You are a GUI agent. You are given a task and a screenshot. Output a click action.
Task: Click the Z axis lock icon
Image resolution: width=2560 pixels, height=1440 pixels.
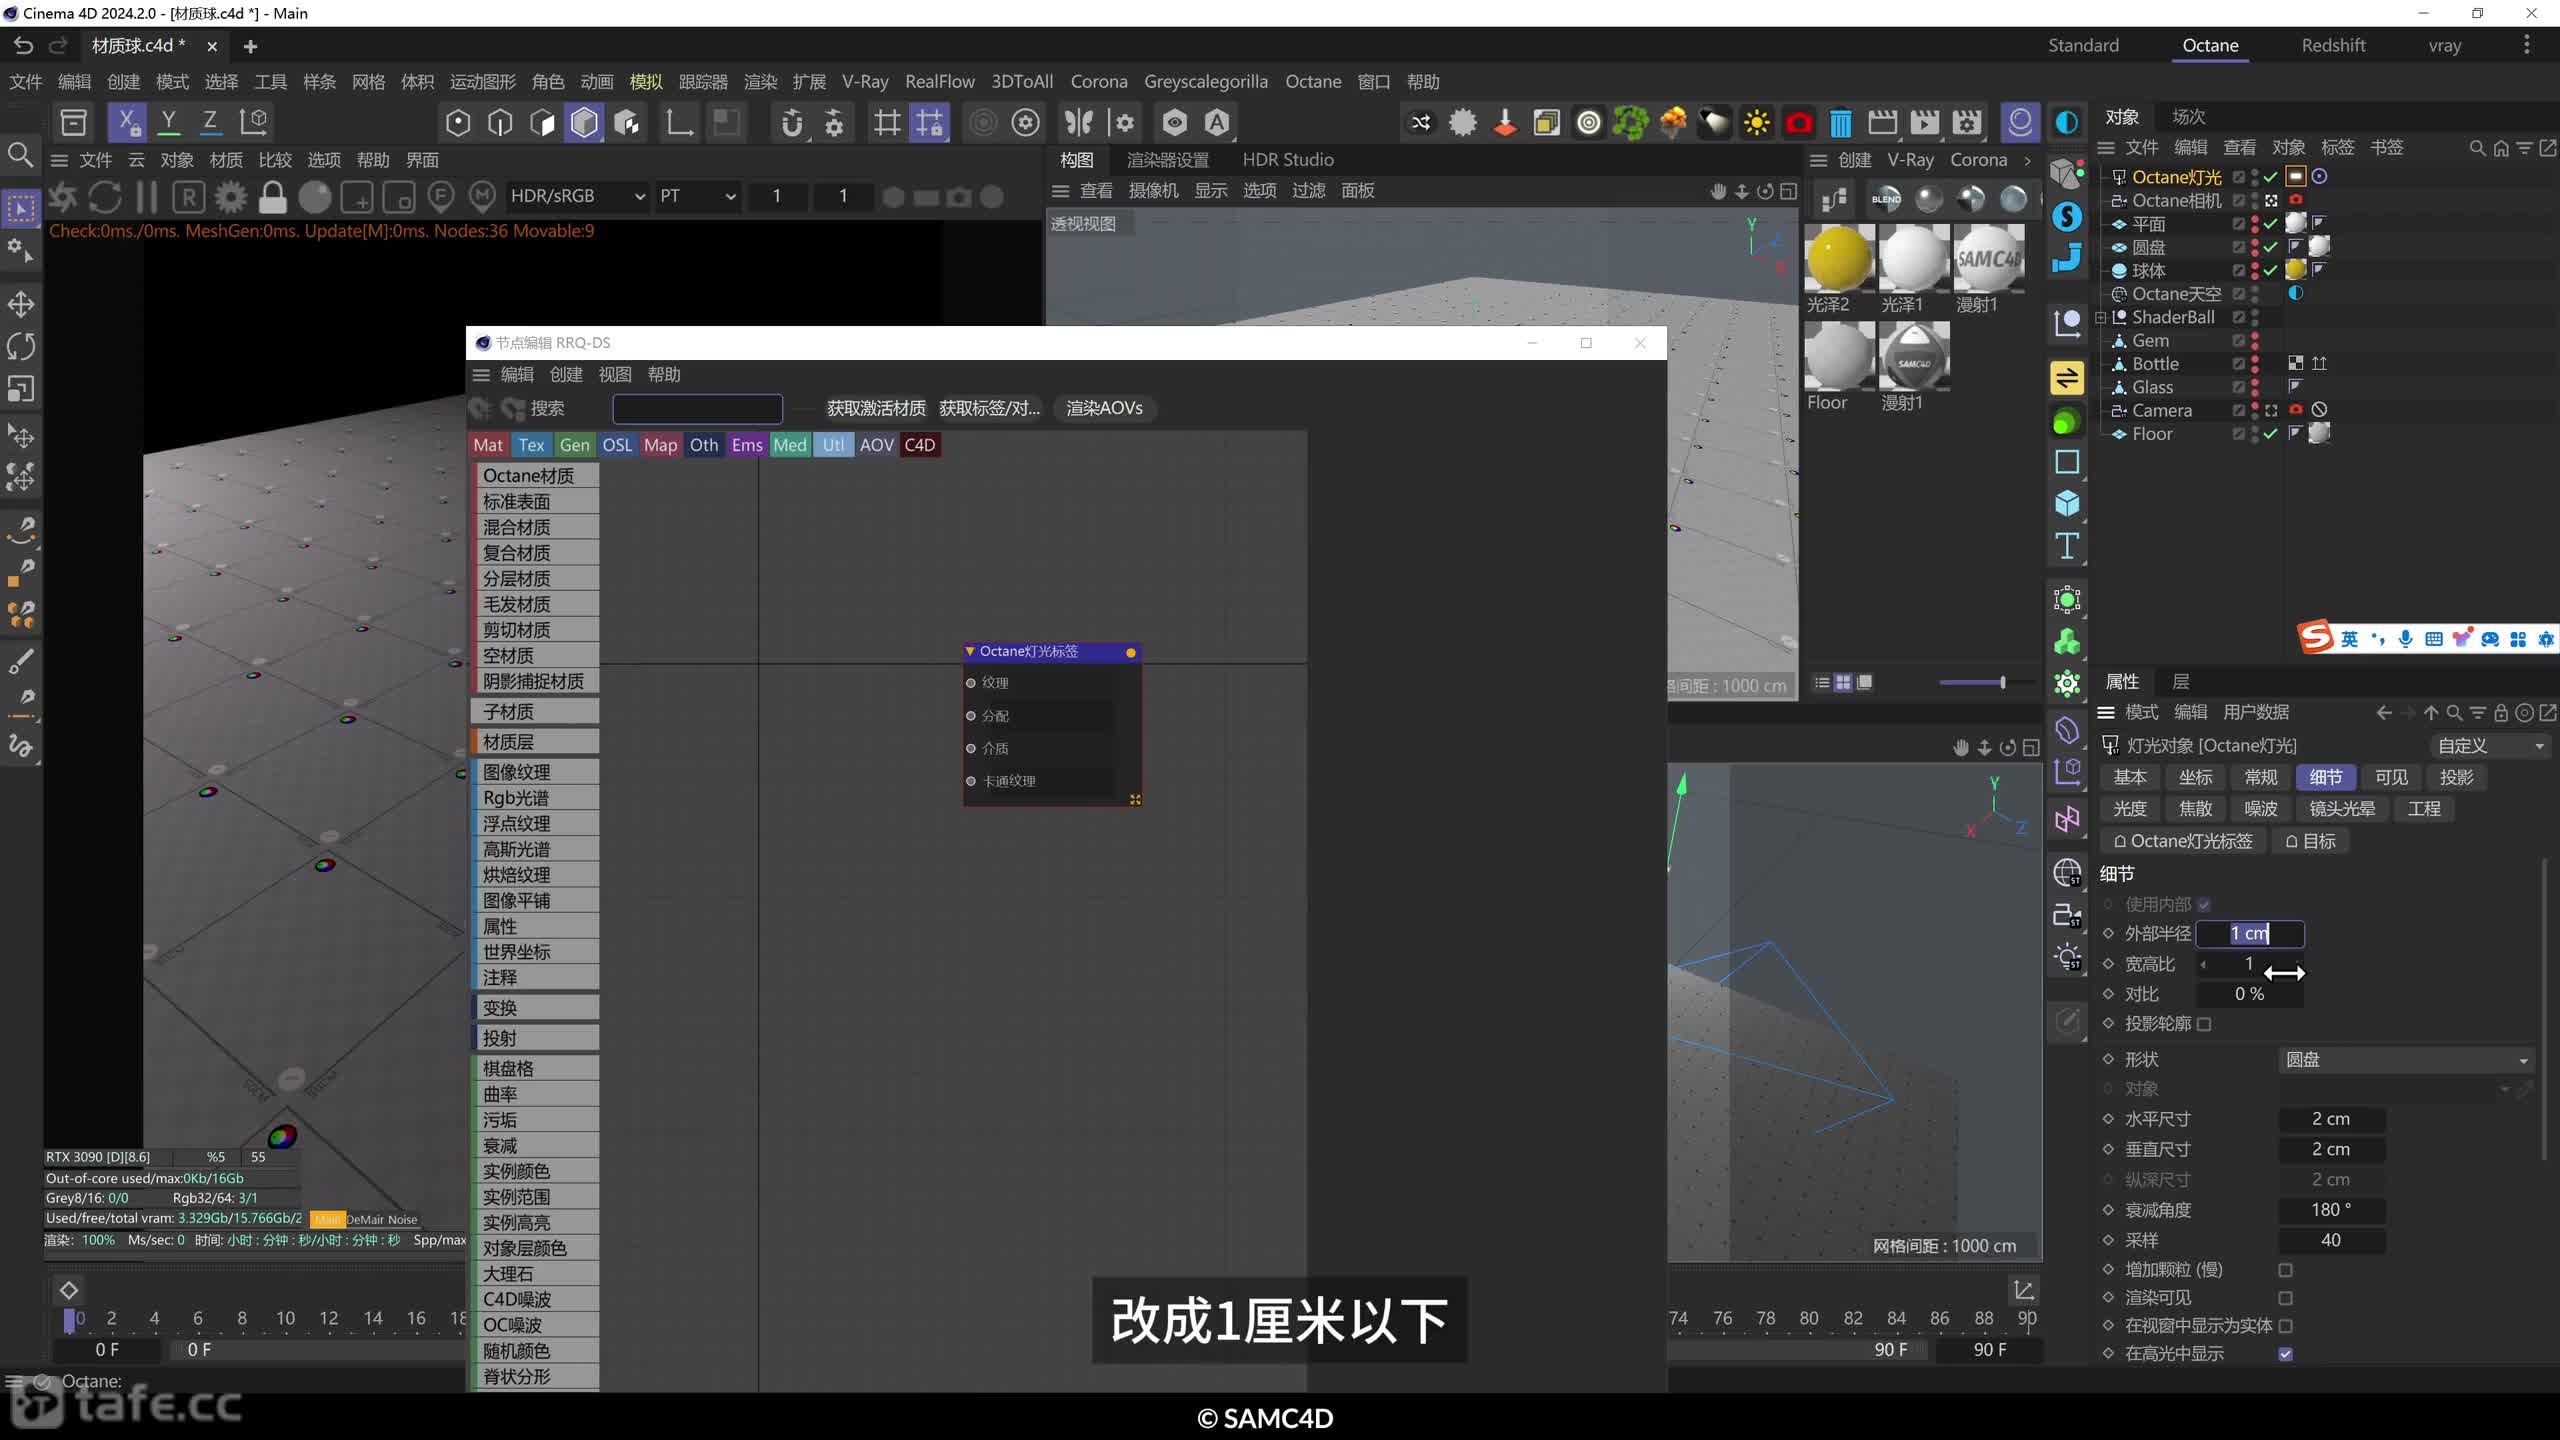[x=210, y=122]
